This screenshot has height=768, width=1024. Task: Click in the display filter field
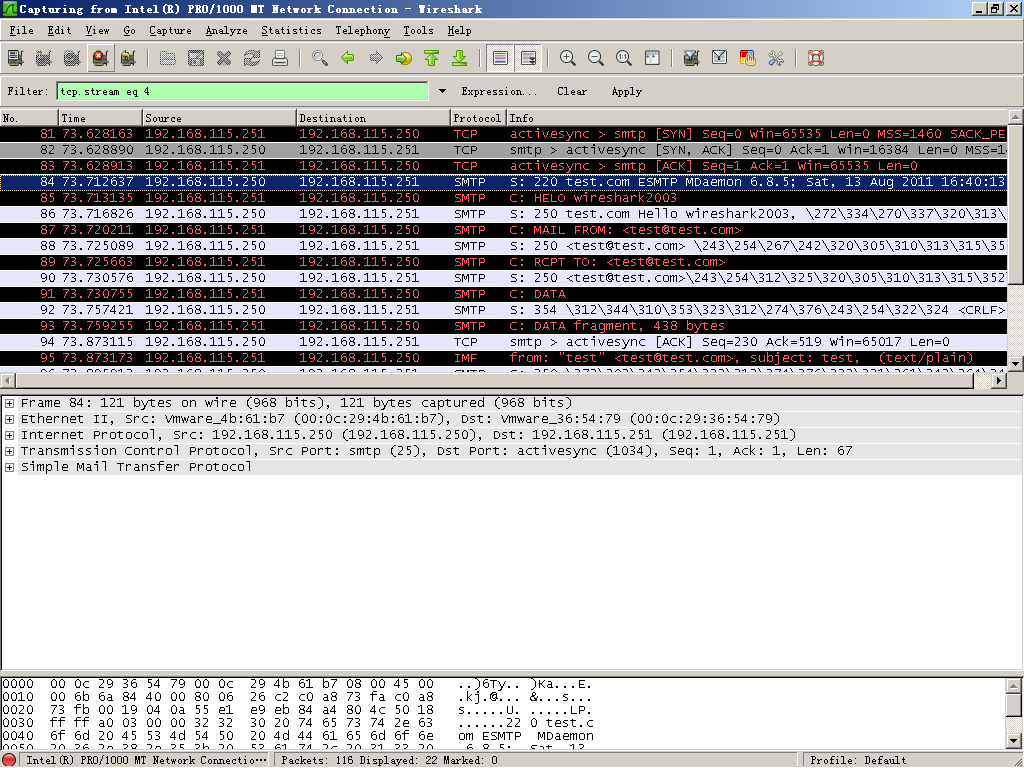pos(242,91)
